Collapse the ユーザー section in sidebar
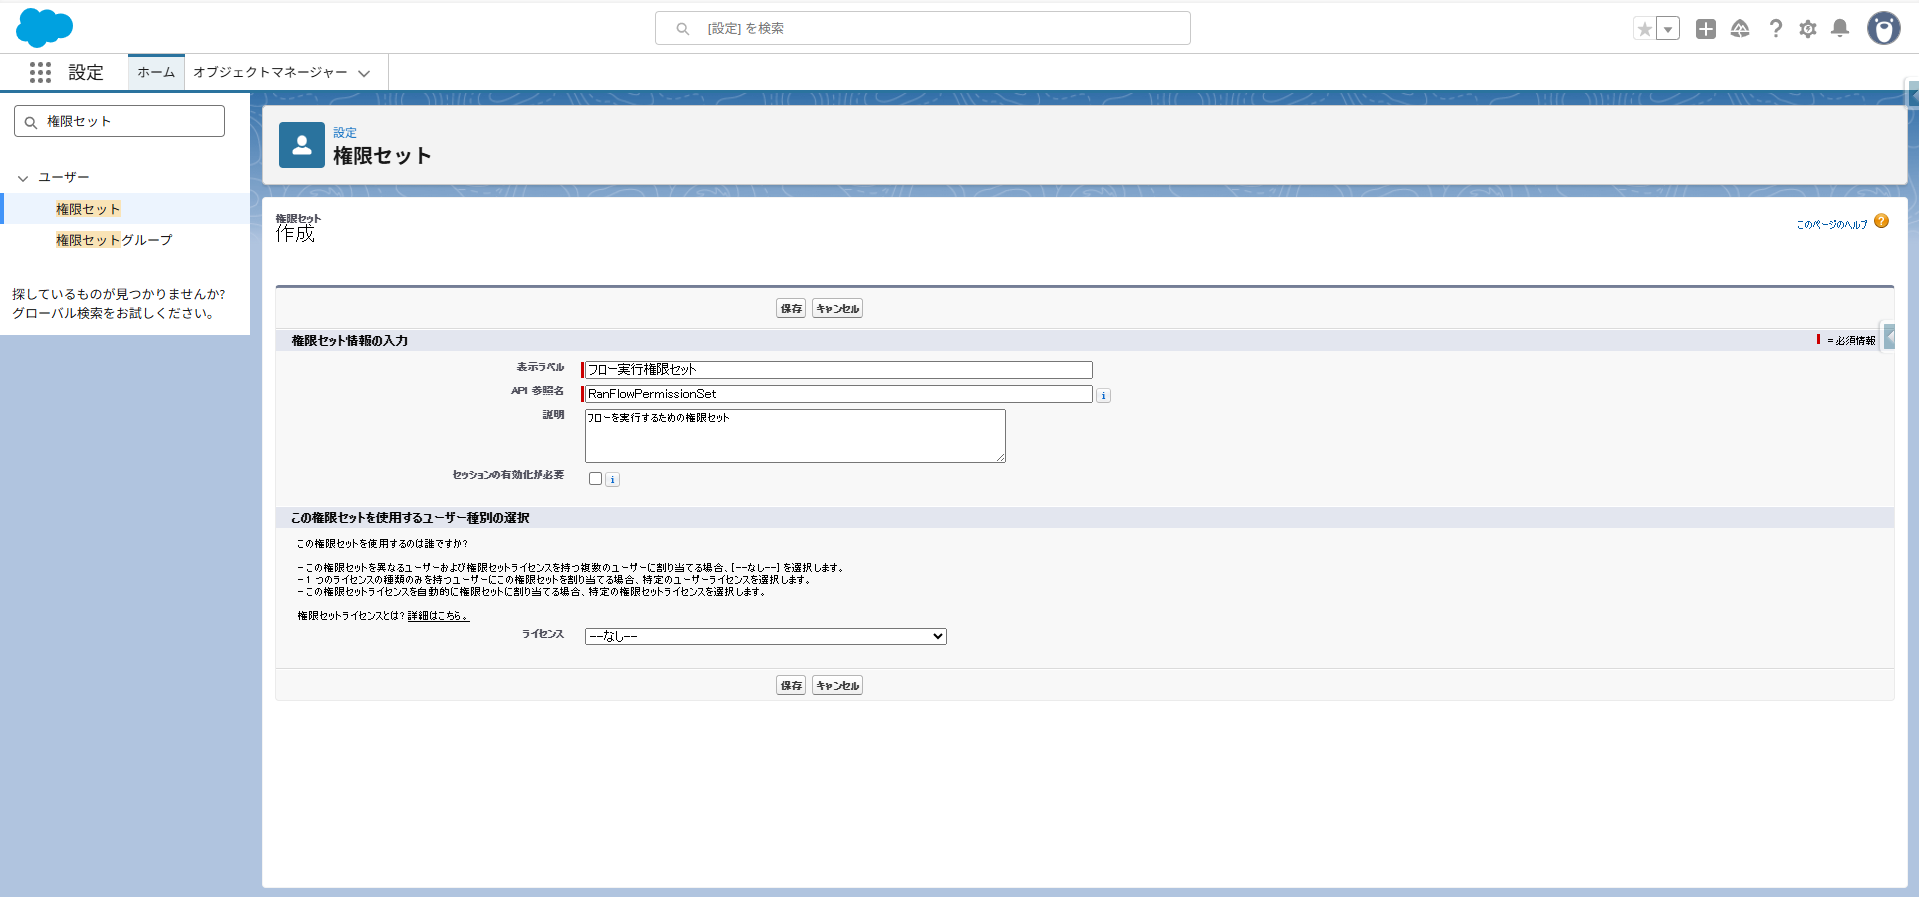The width and height of the screenshot is (1919, 897). click(23, 178)
